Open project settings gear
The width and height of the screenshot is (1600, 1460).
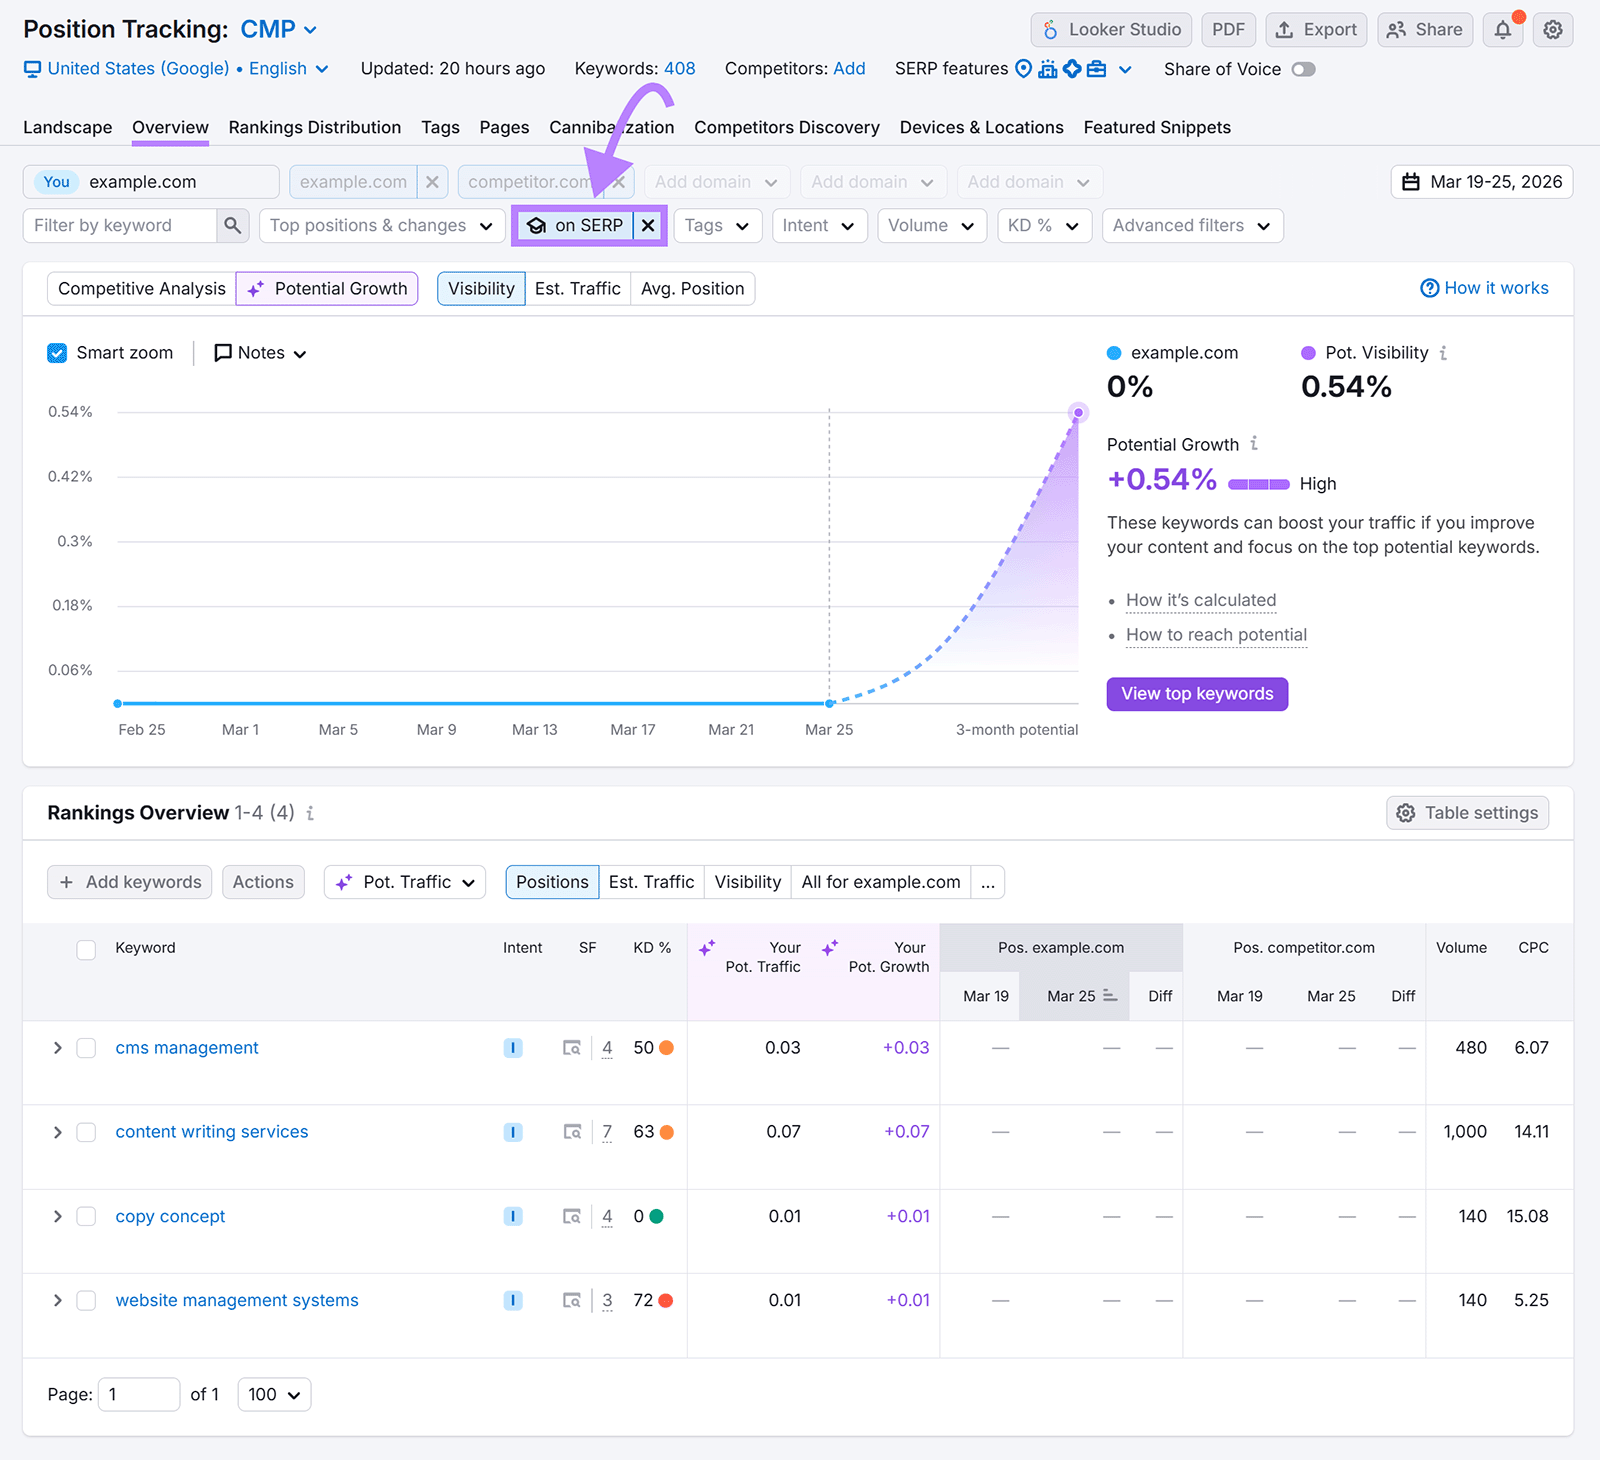pos(1552,29)
